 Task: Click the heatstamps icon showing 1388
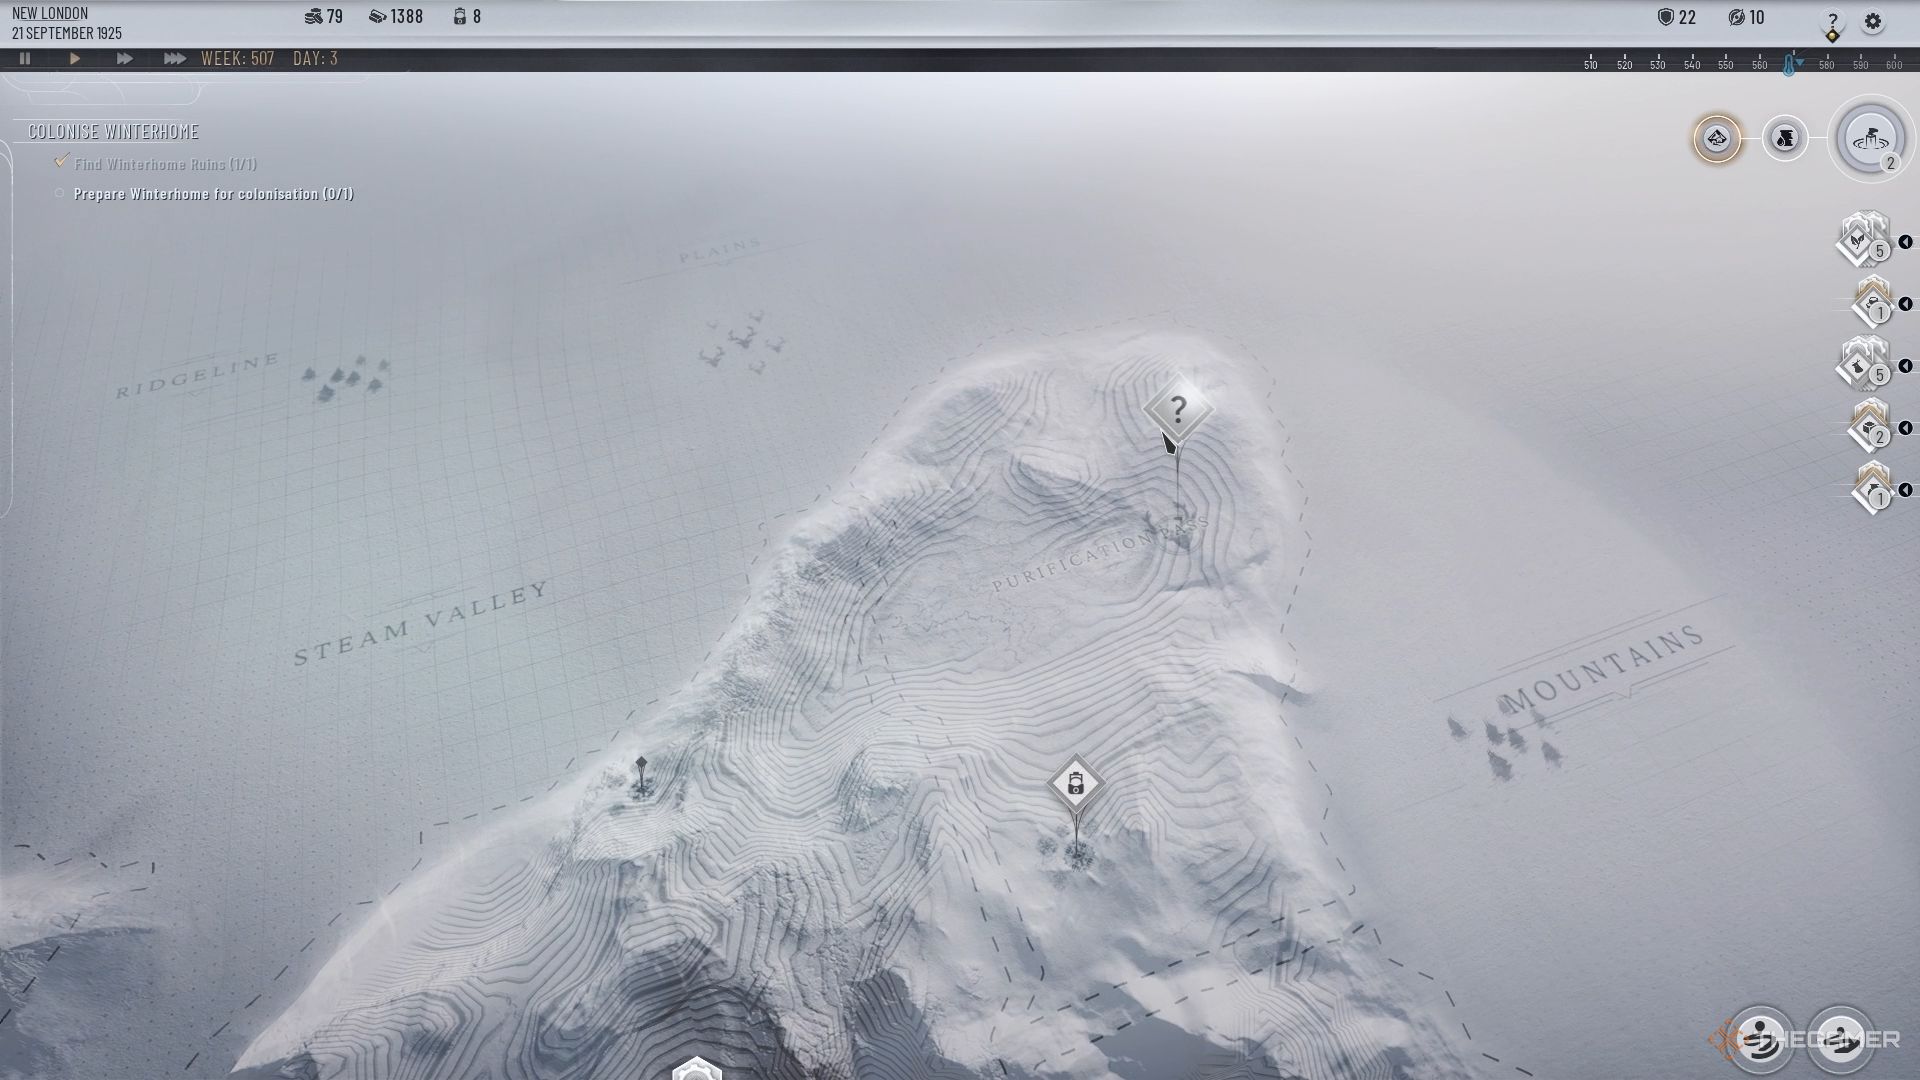(377, 17)
